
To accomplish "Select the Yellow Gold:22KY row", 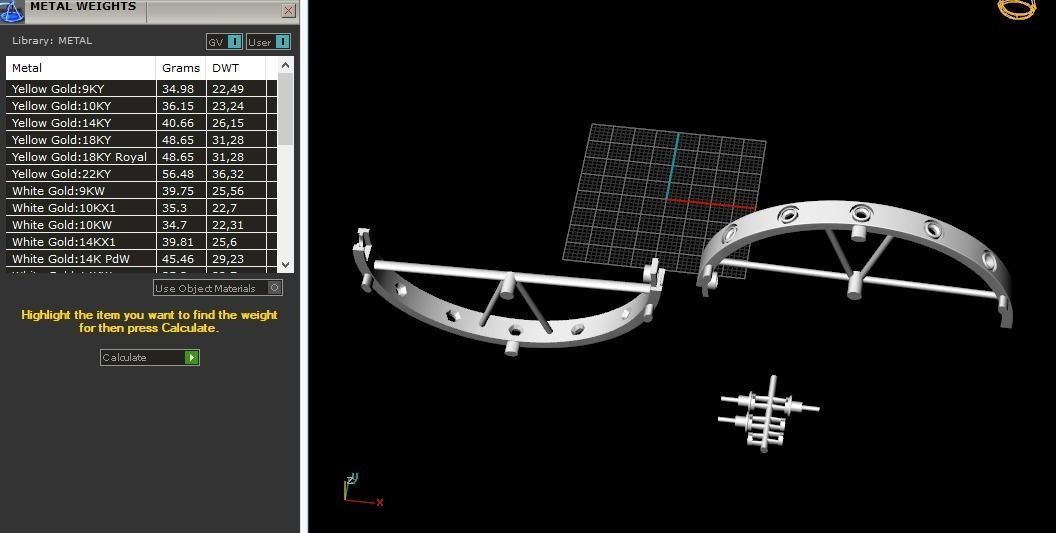I will click(x=141, y=174).
